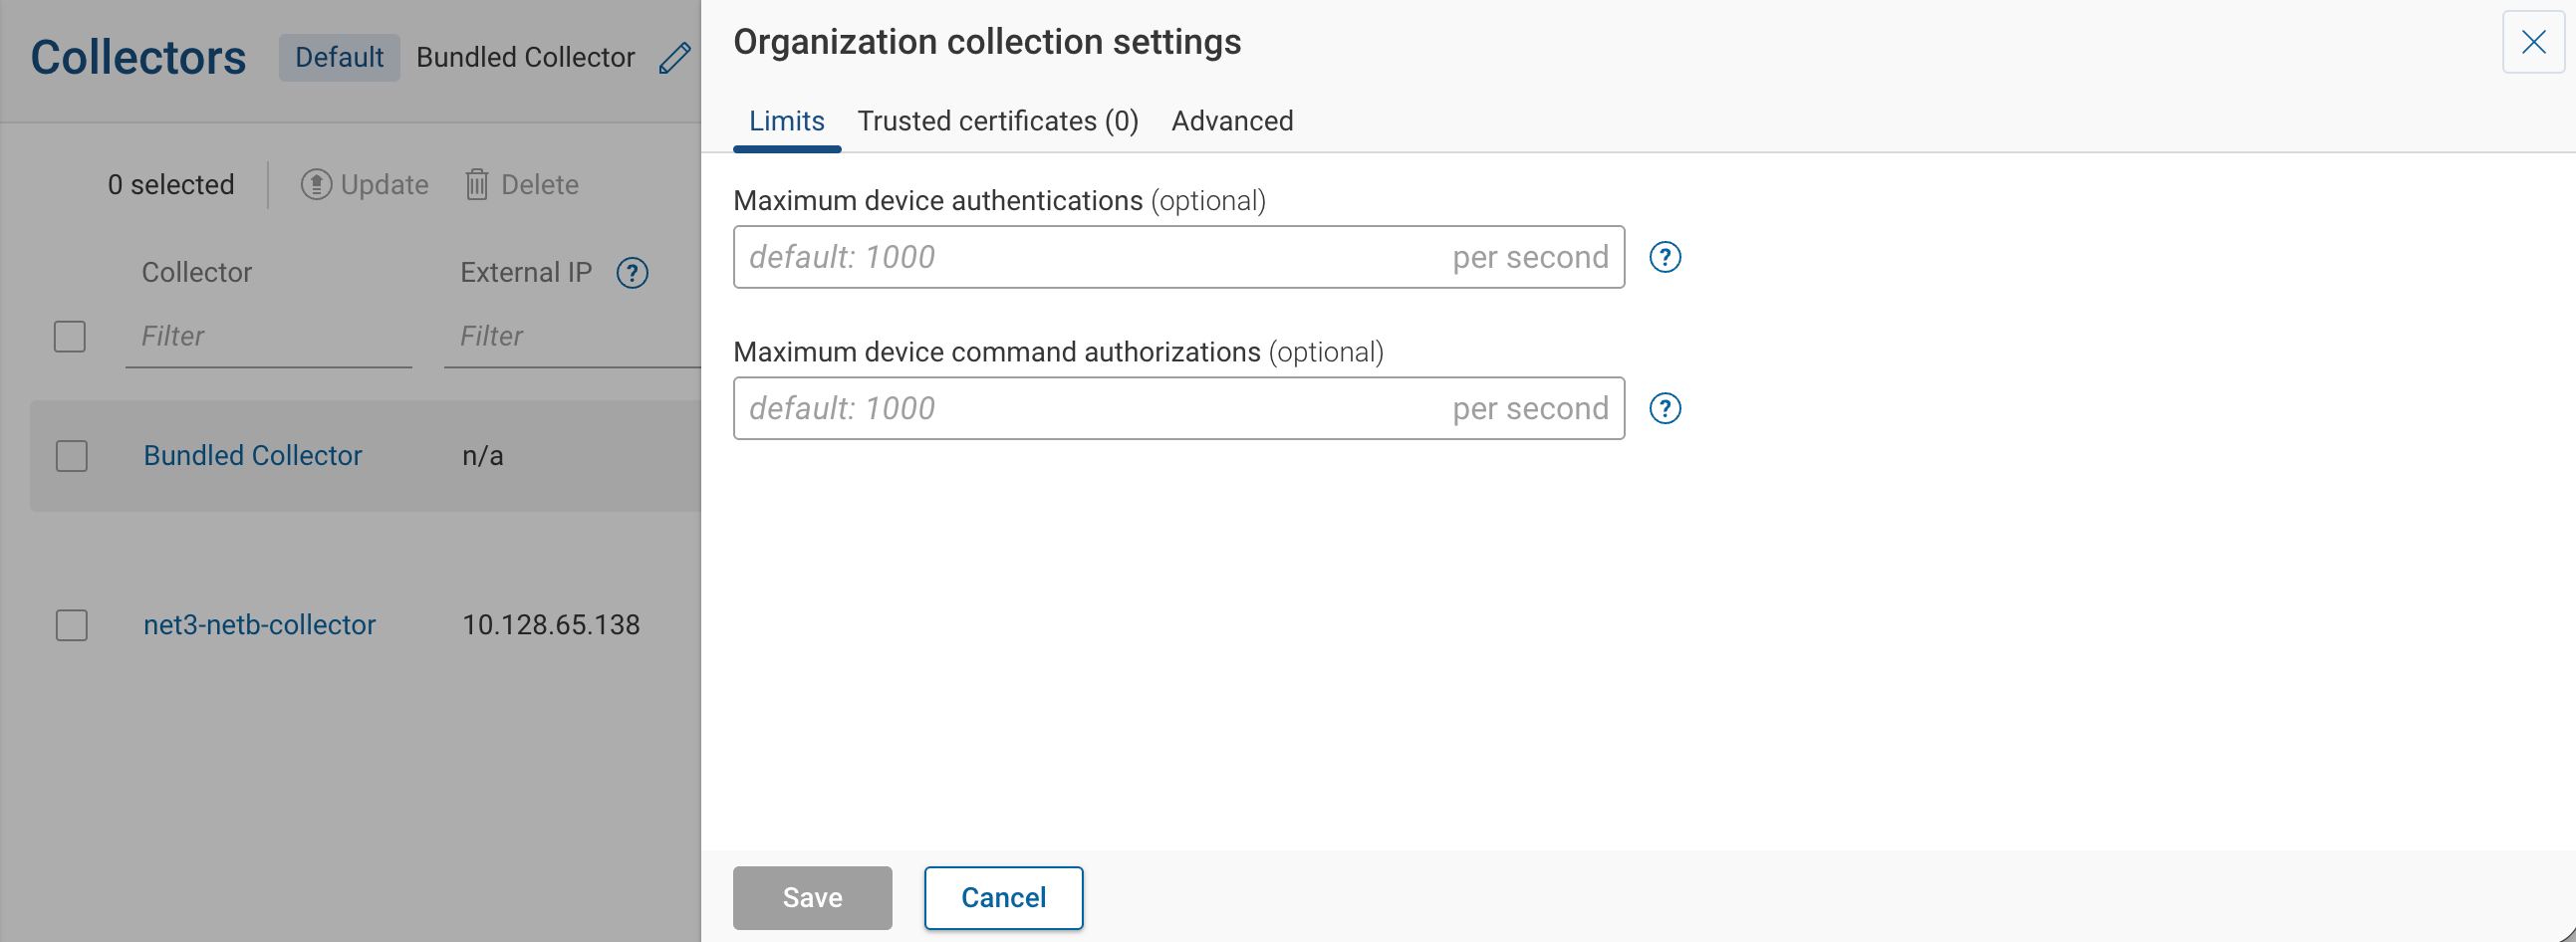Switch to the Limits tab
The image size is (2576, 942).
(x=786, y=121)
